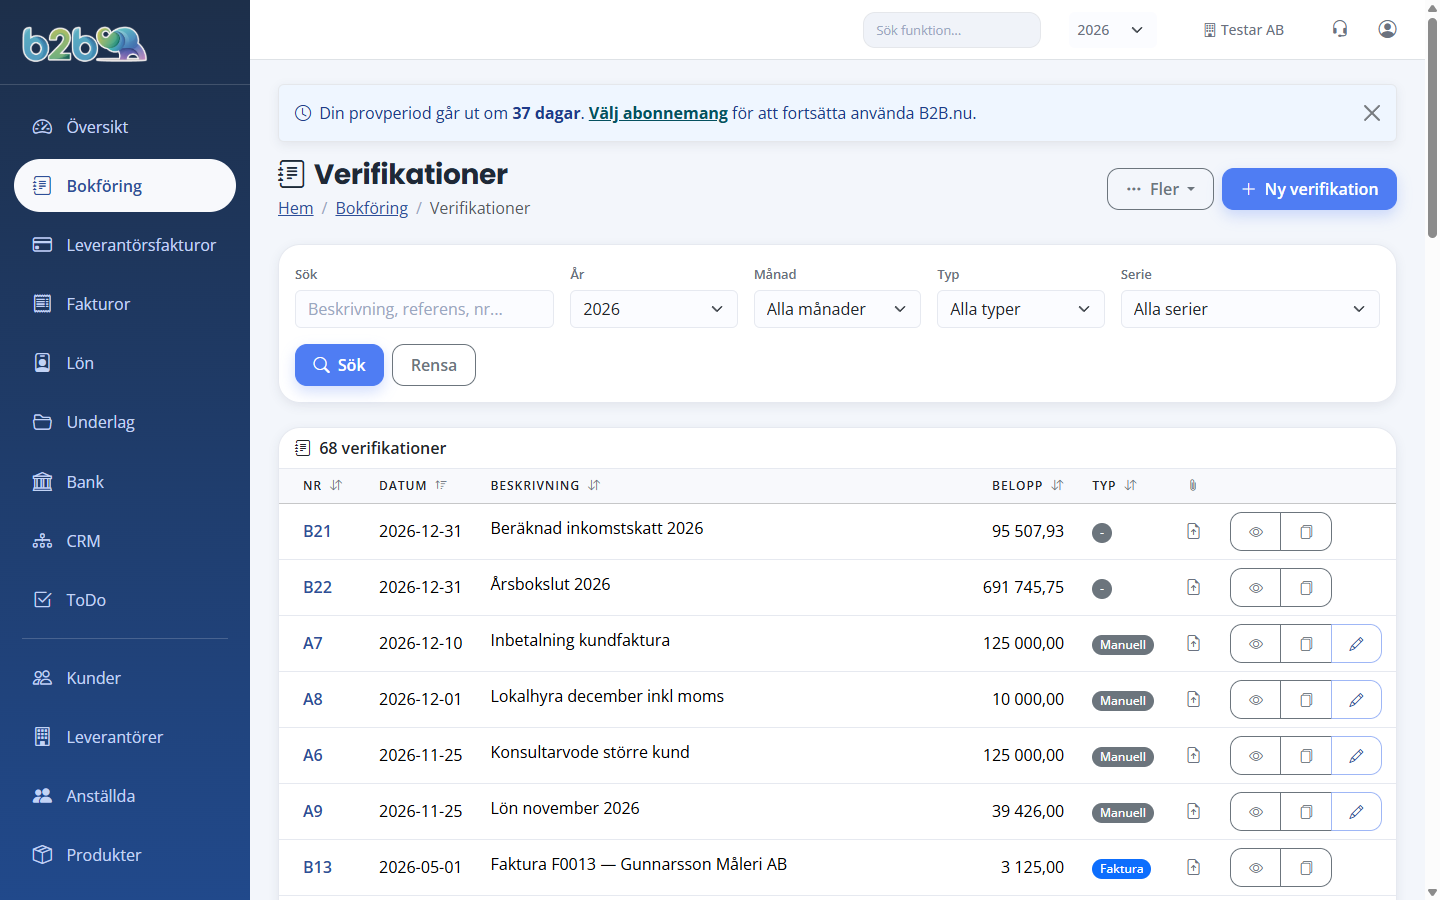This screenshot has width=1440, height=900.
Task: Open Bank in sidebar
Action: [125, 482]
